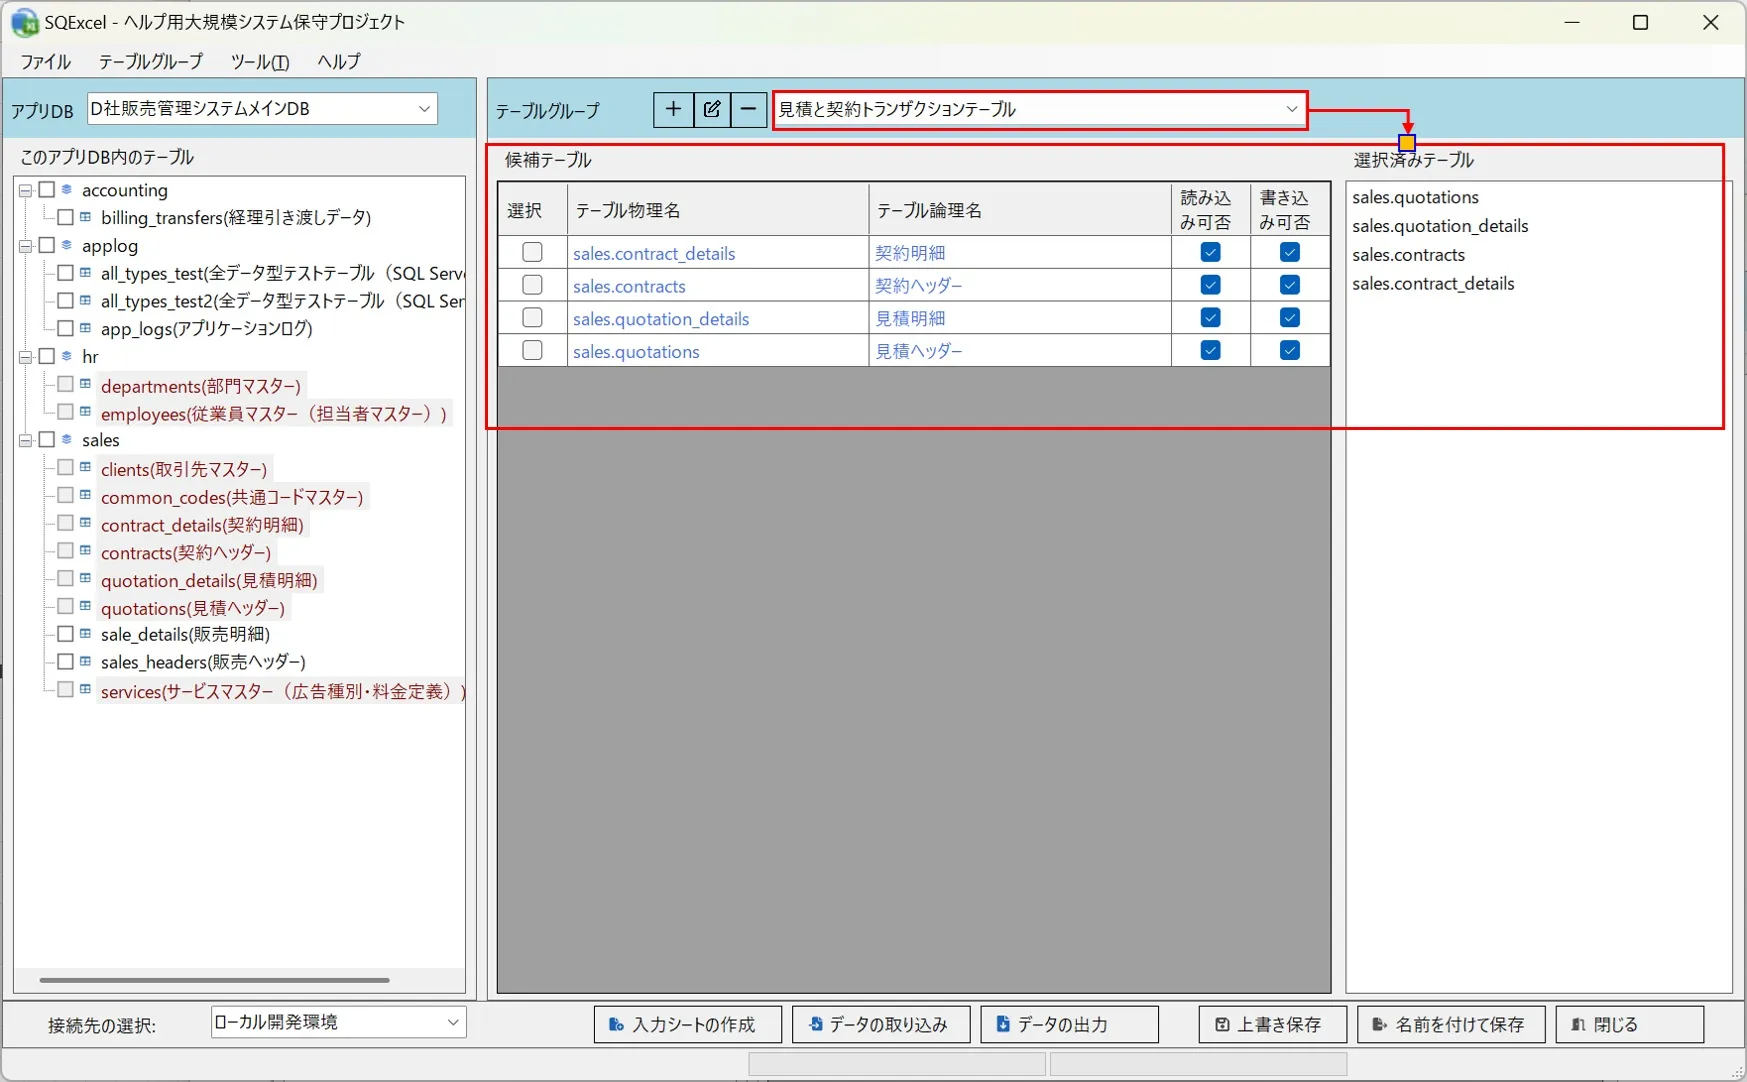
Task: Collapse the sales tree node
Action: (26, 440)
